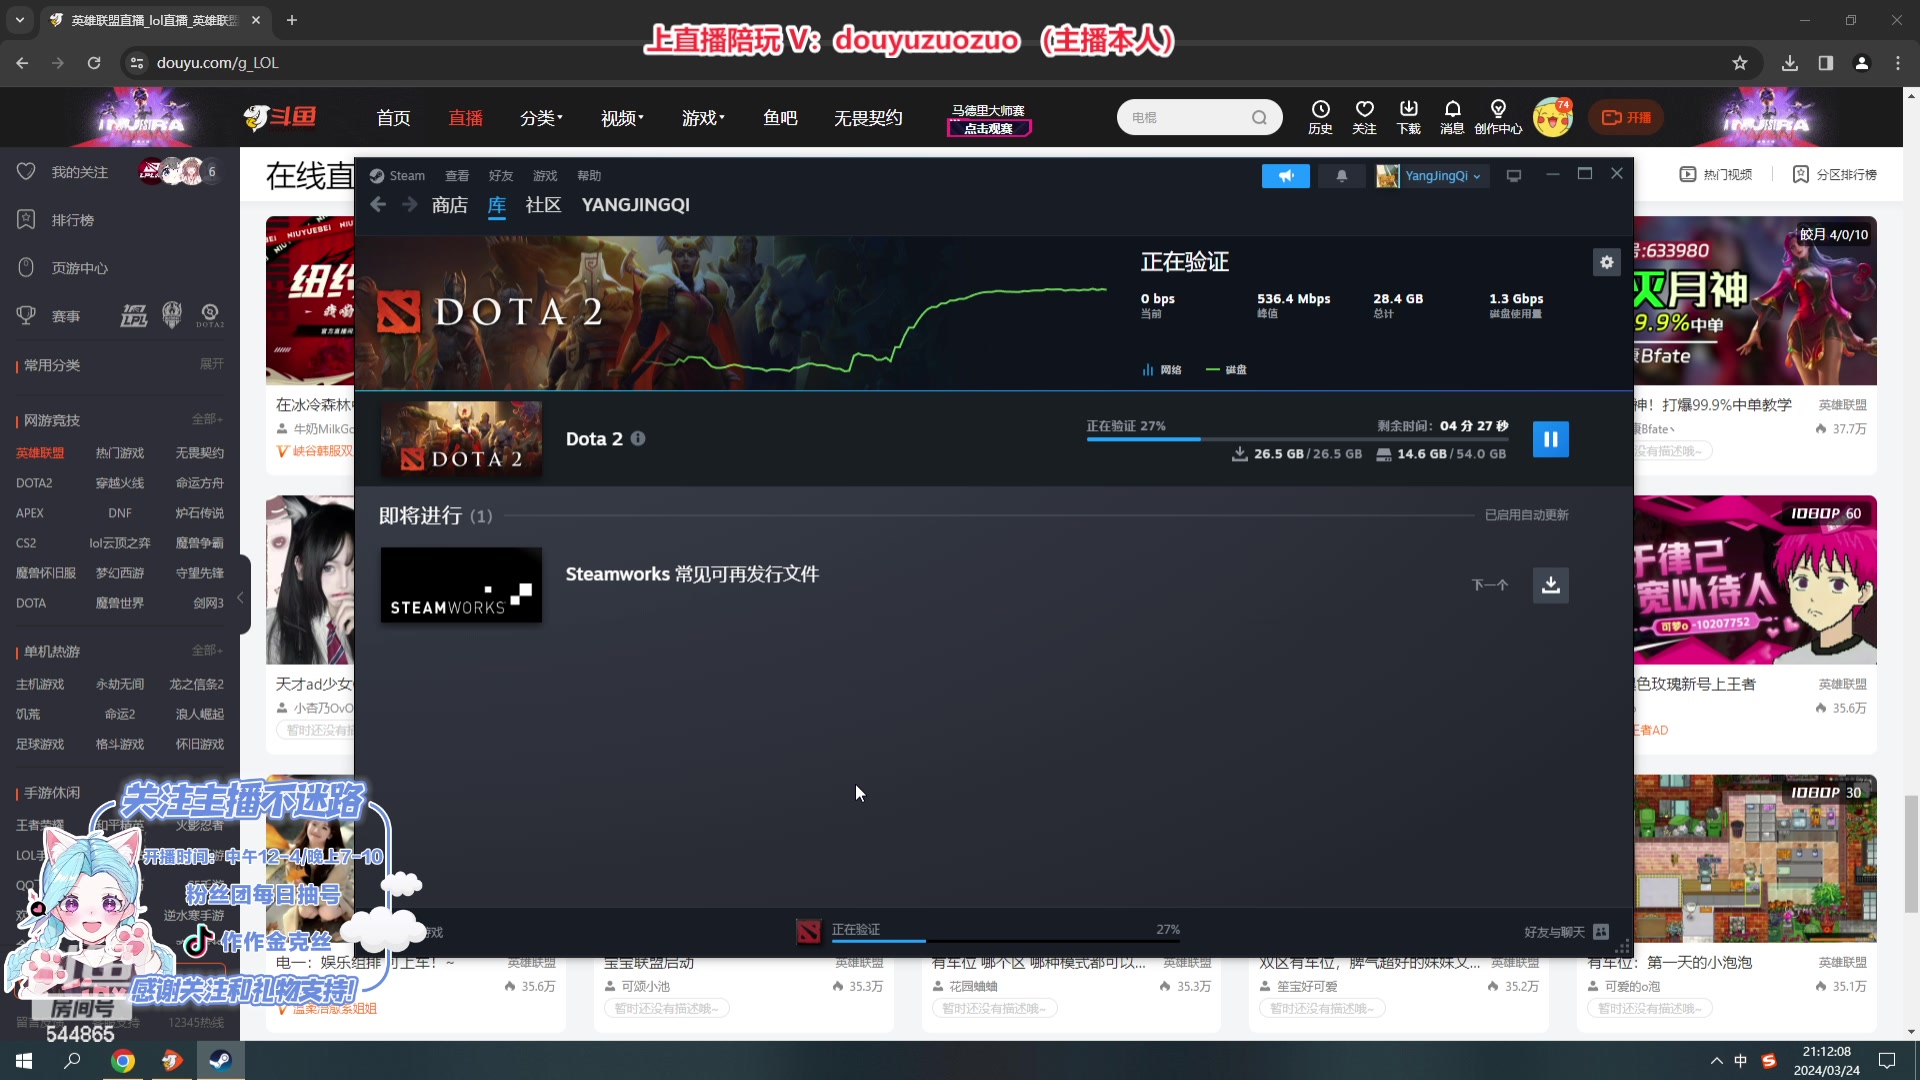Open Douyu user avatar
Screen dimensions: 1920x1080
pyautogui.click(x=1552, y=118)
